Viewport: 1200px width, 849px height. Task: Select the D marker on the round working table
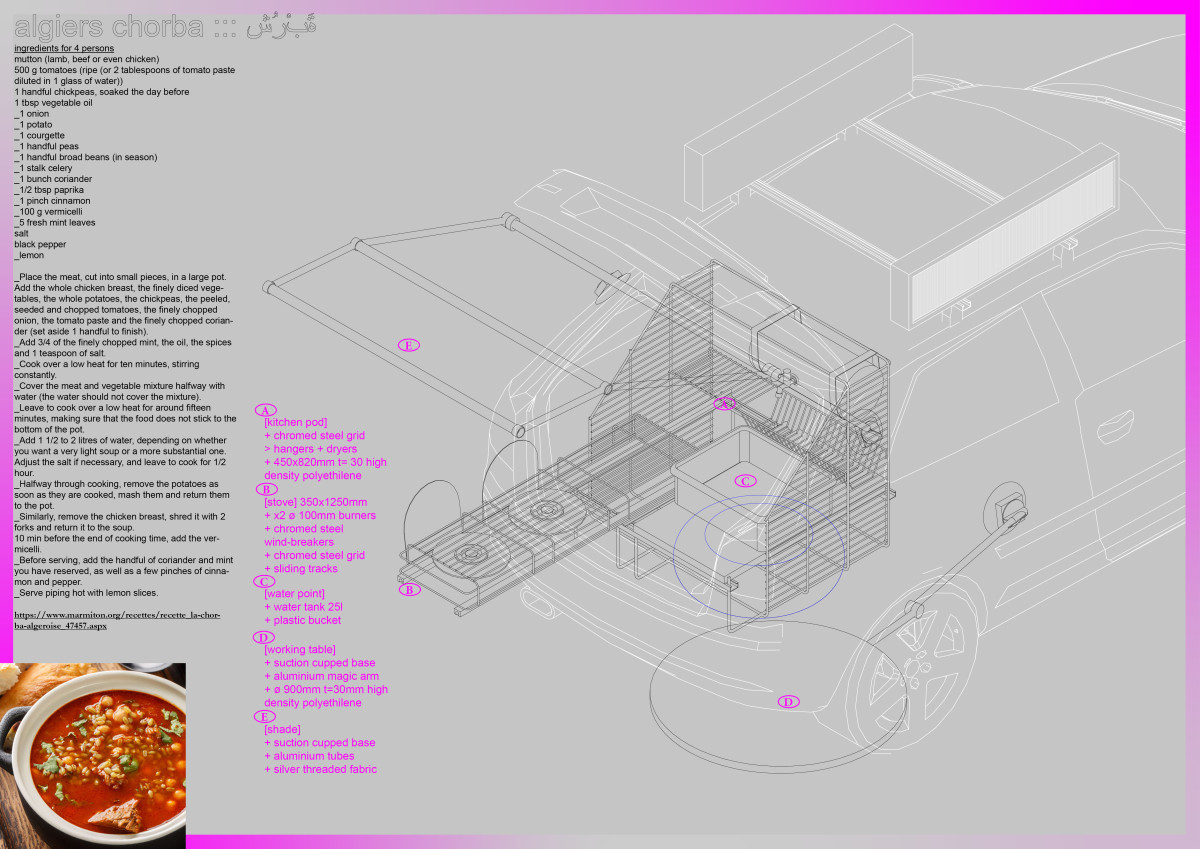pos(788,701)
